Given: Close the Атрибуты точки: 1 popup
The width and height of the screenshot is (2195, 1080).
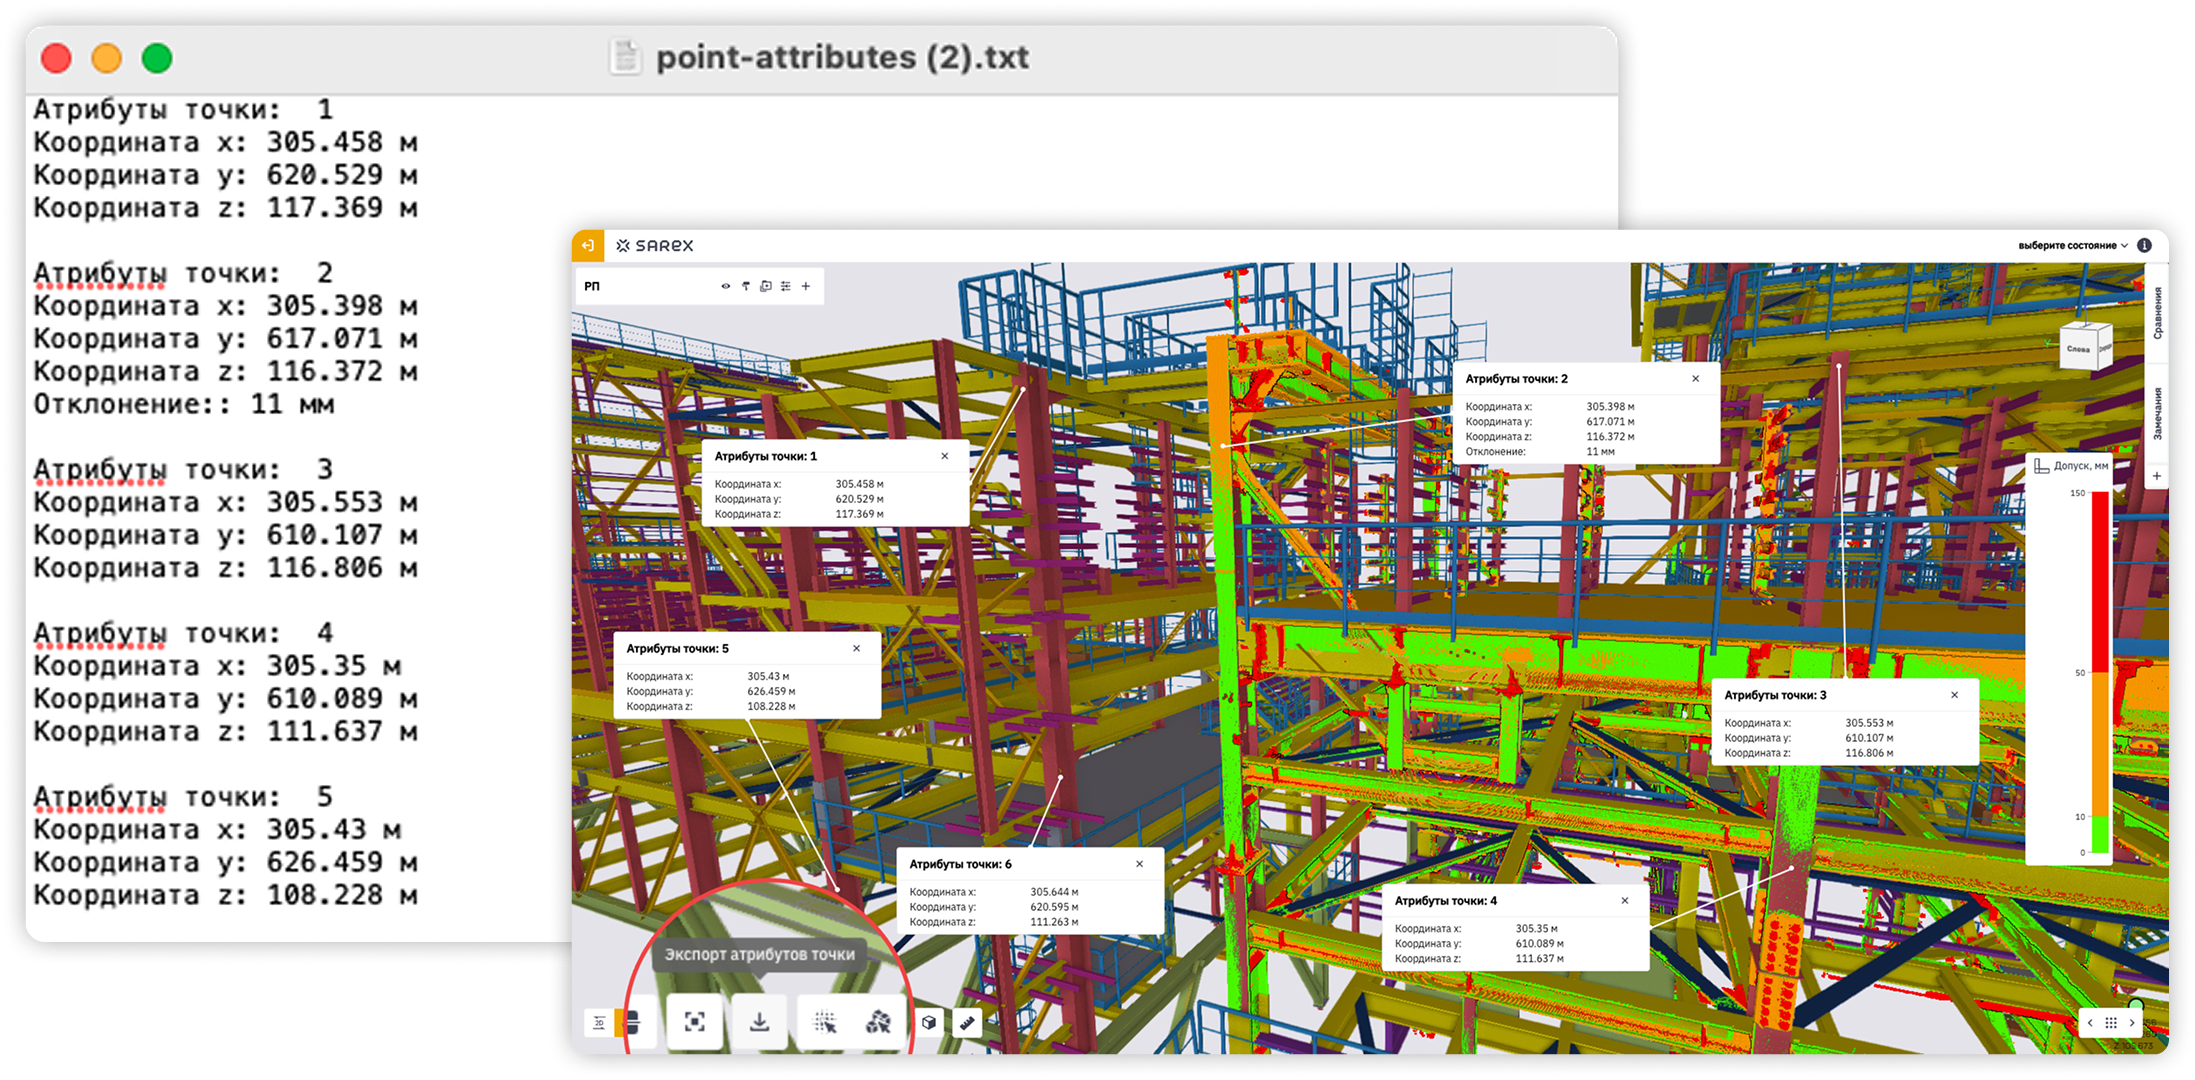Looking at the screenshot, I should pyautogui.click(x=945, y=456).
